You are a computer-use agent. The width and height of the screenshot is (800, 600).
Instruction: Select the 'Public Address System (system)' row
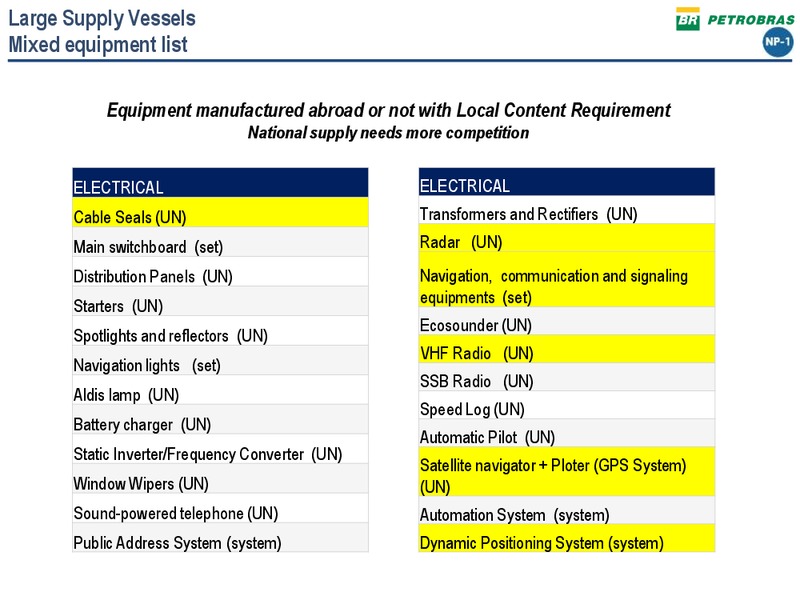point(220,538)
